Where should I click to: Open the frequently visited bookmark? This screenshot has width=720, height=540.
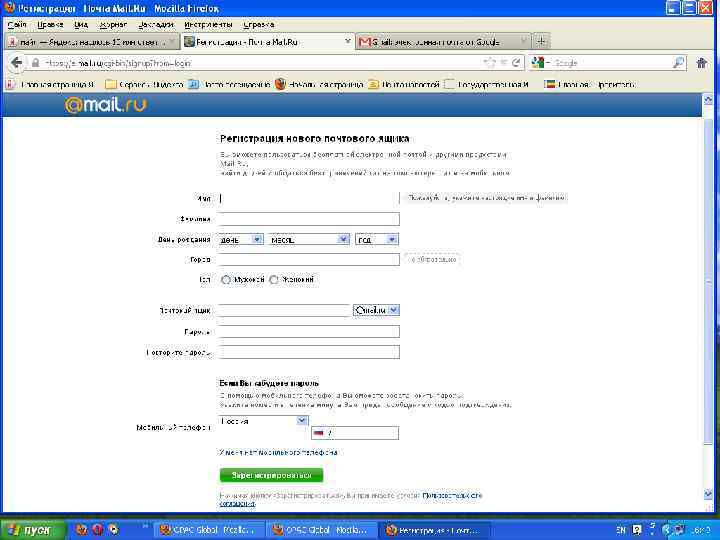(x=230, y=84)
